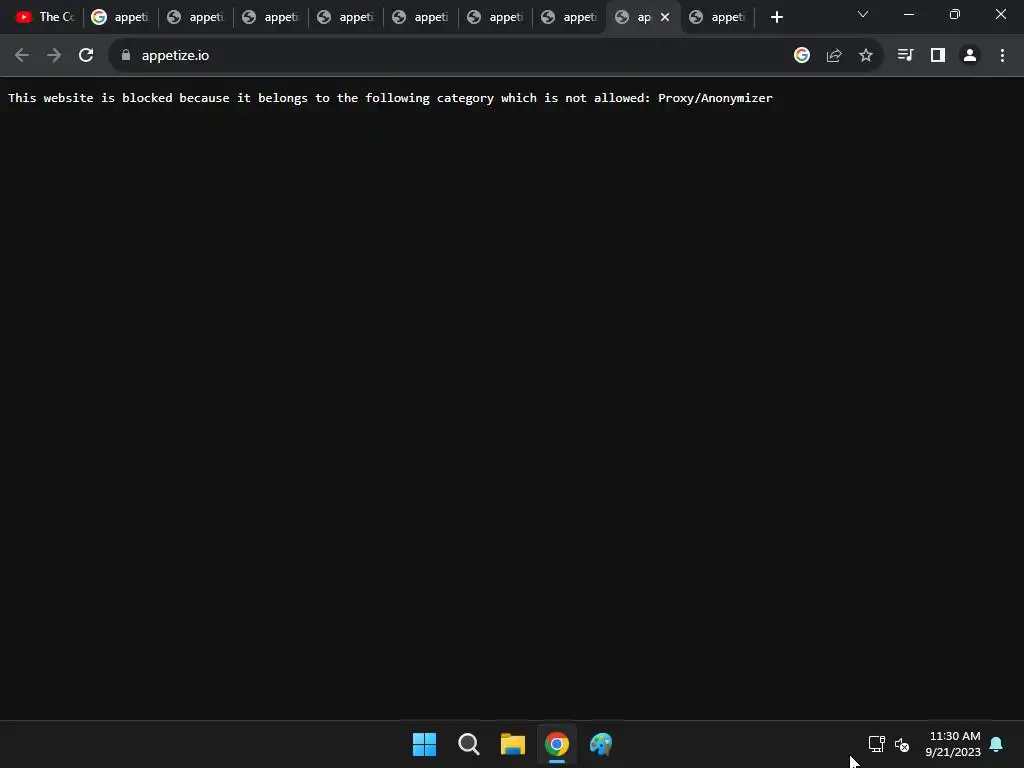
Task: Open File Explorer from taskbar
Action: click(513, 744)
